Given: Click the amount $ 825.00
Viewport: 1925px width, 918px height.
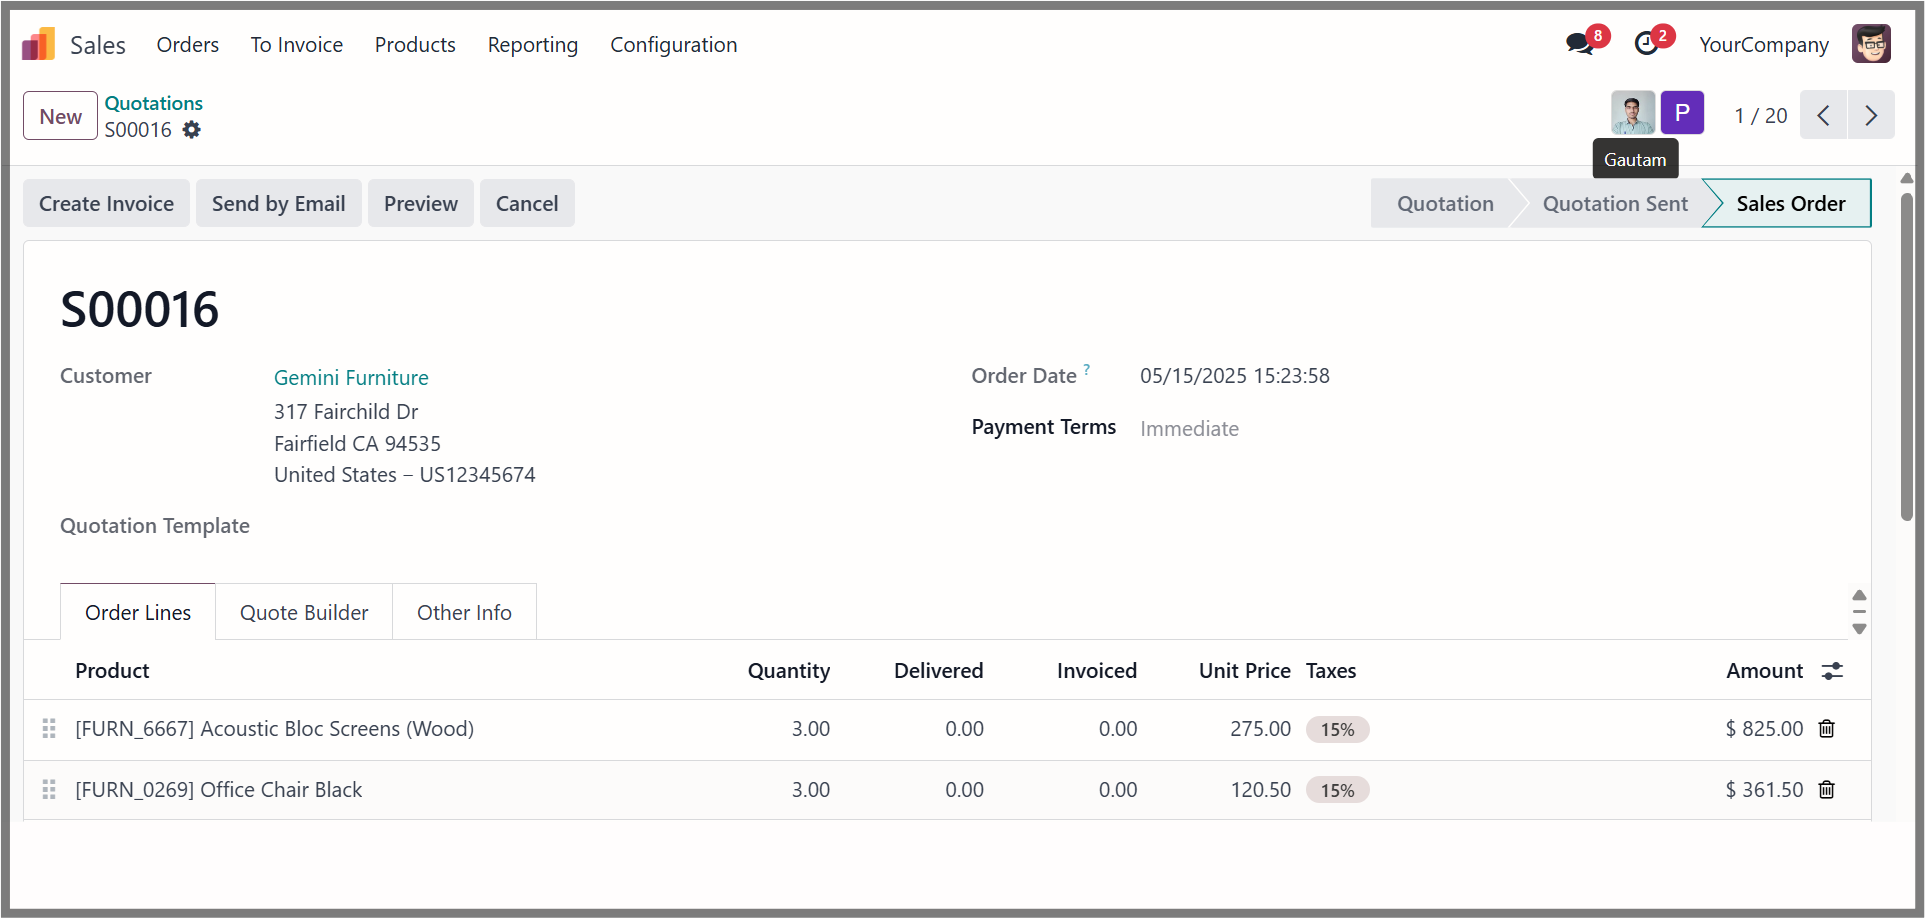Looking at the screenshot, I should [x=1764, y=729].
